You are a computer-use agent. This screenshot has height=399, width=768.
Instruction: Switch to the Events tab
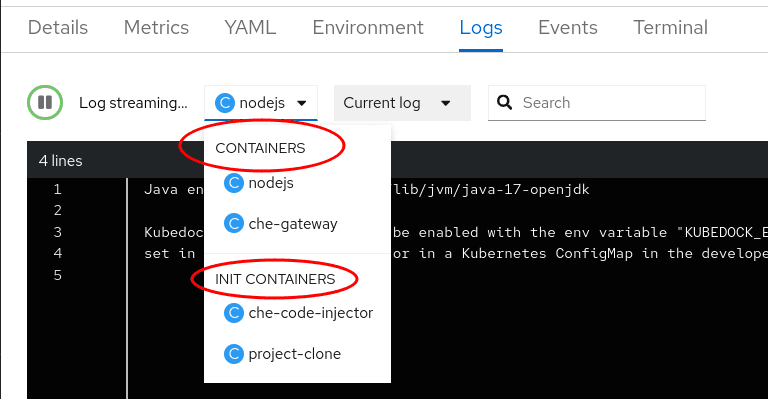coord(568,27)
